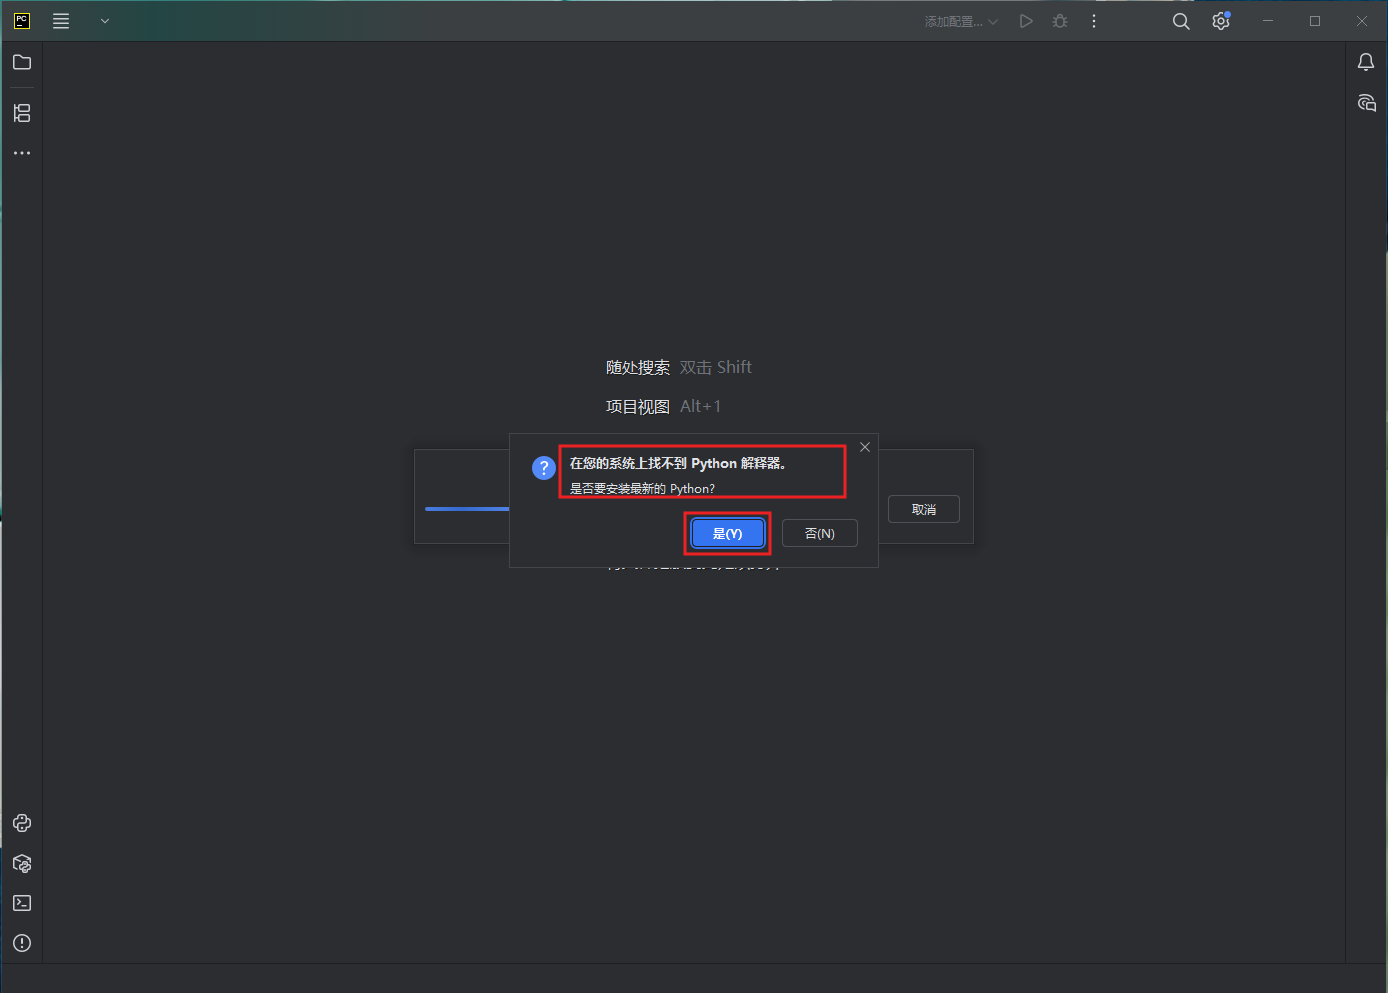Open Search Everywhere magnifier icon

click(1181, 21)
